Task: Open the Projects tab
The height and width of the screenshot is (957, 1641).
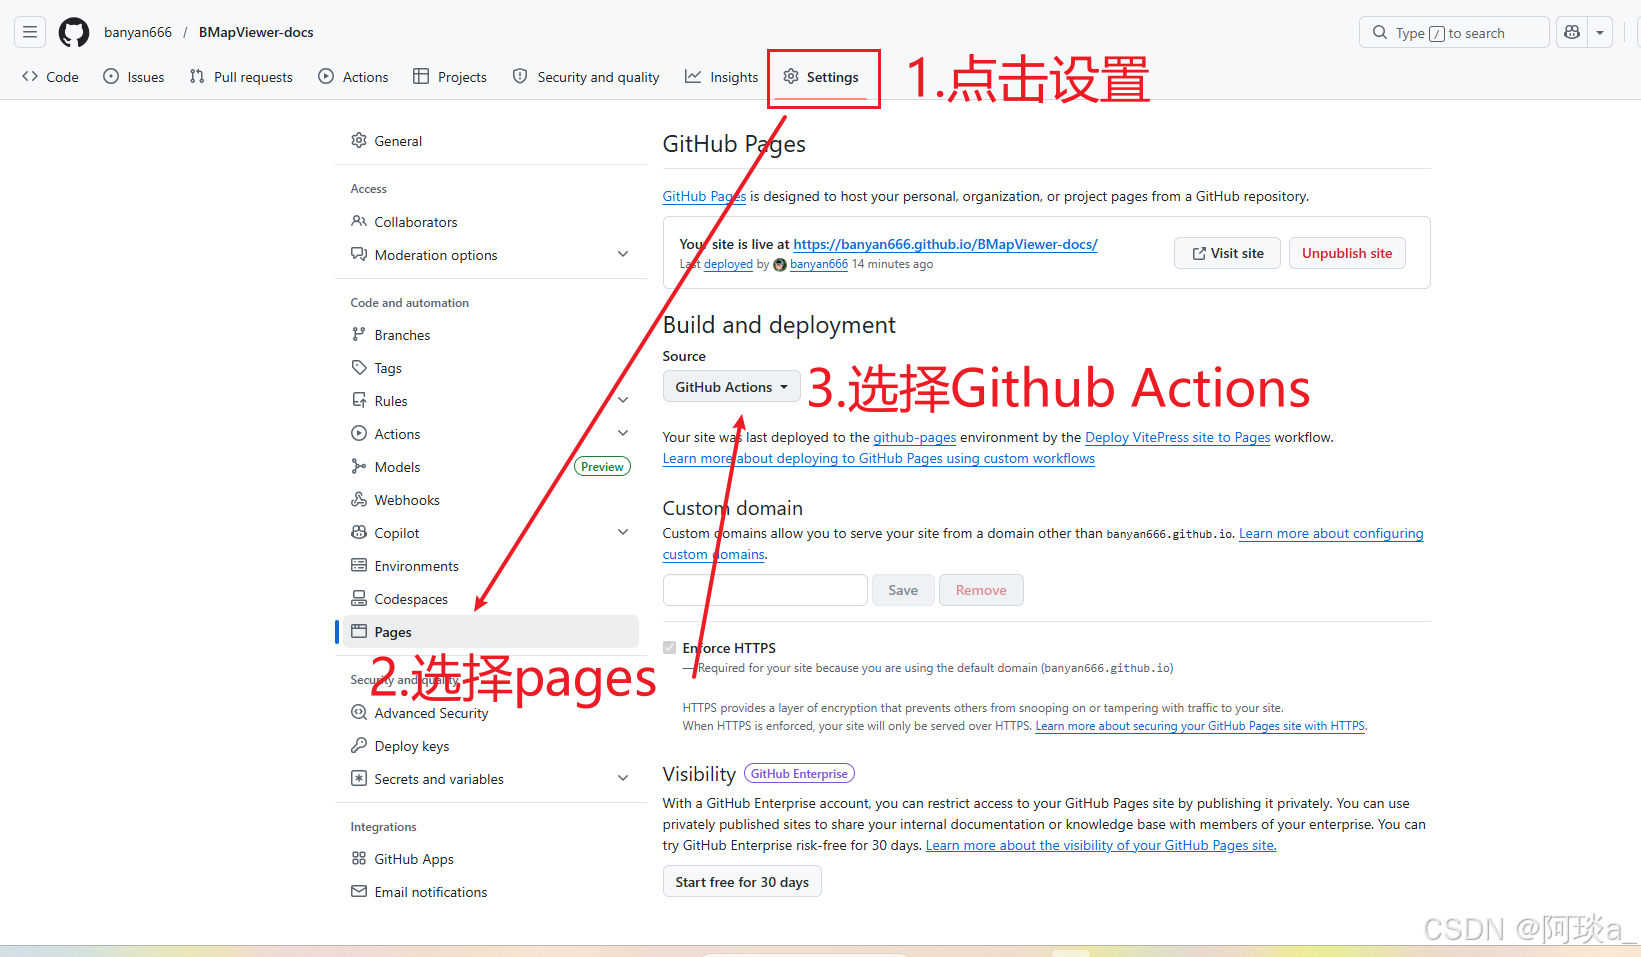Action: [x=450, y=77]
